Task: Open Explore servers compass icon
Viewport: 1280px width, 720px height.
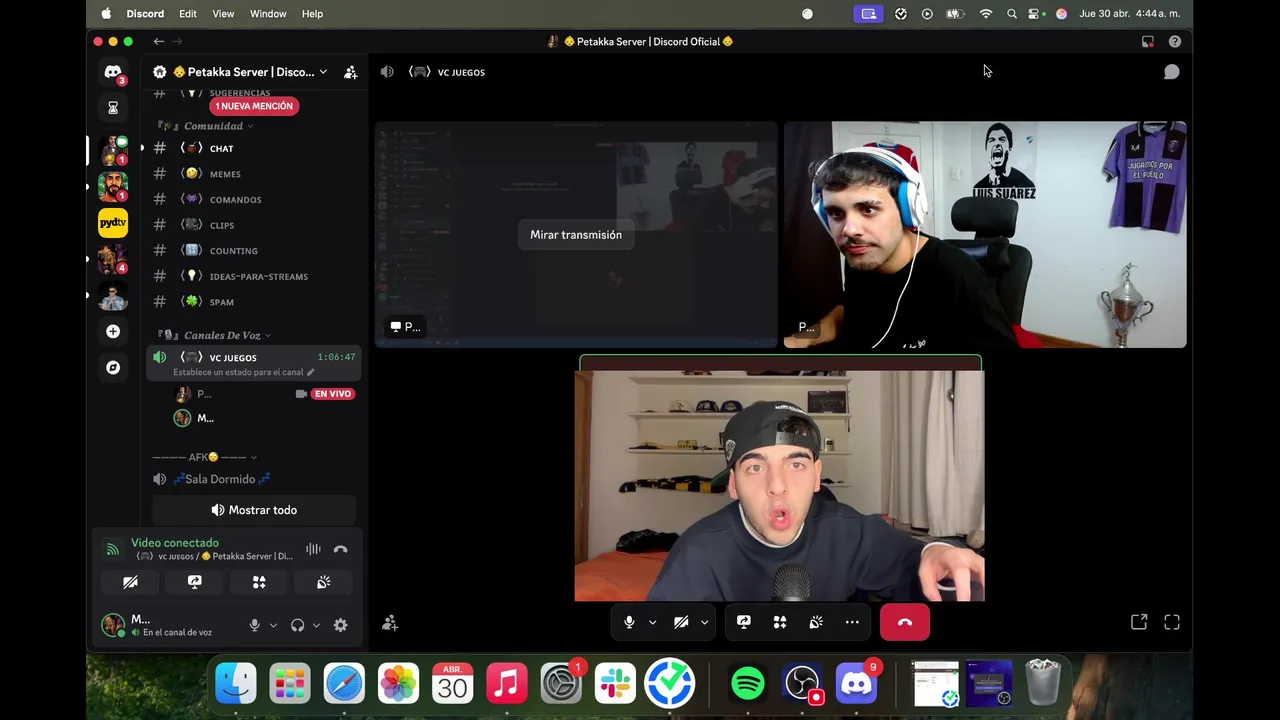Action: pos(113,367)
